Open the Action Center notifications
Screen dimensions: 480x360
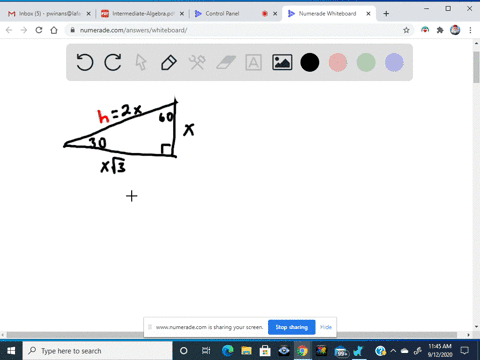465,351
